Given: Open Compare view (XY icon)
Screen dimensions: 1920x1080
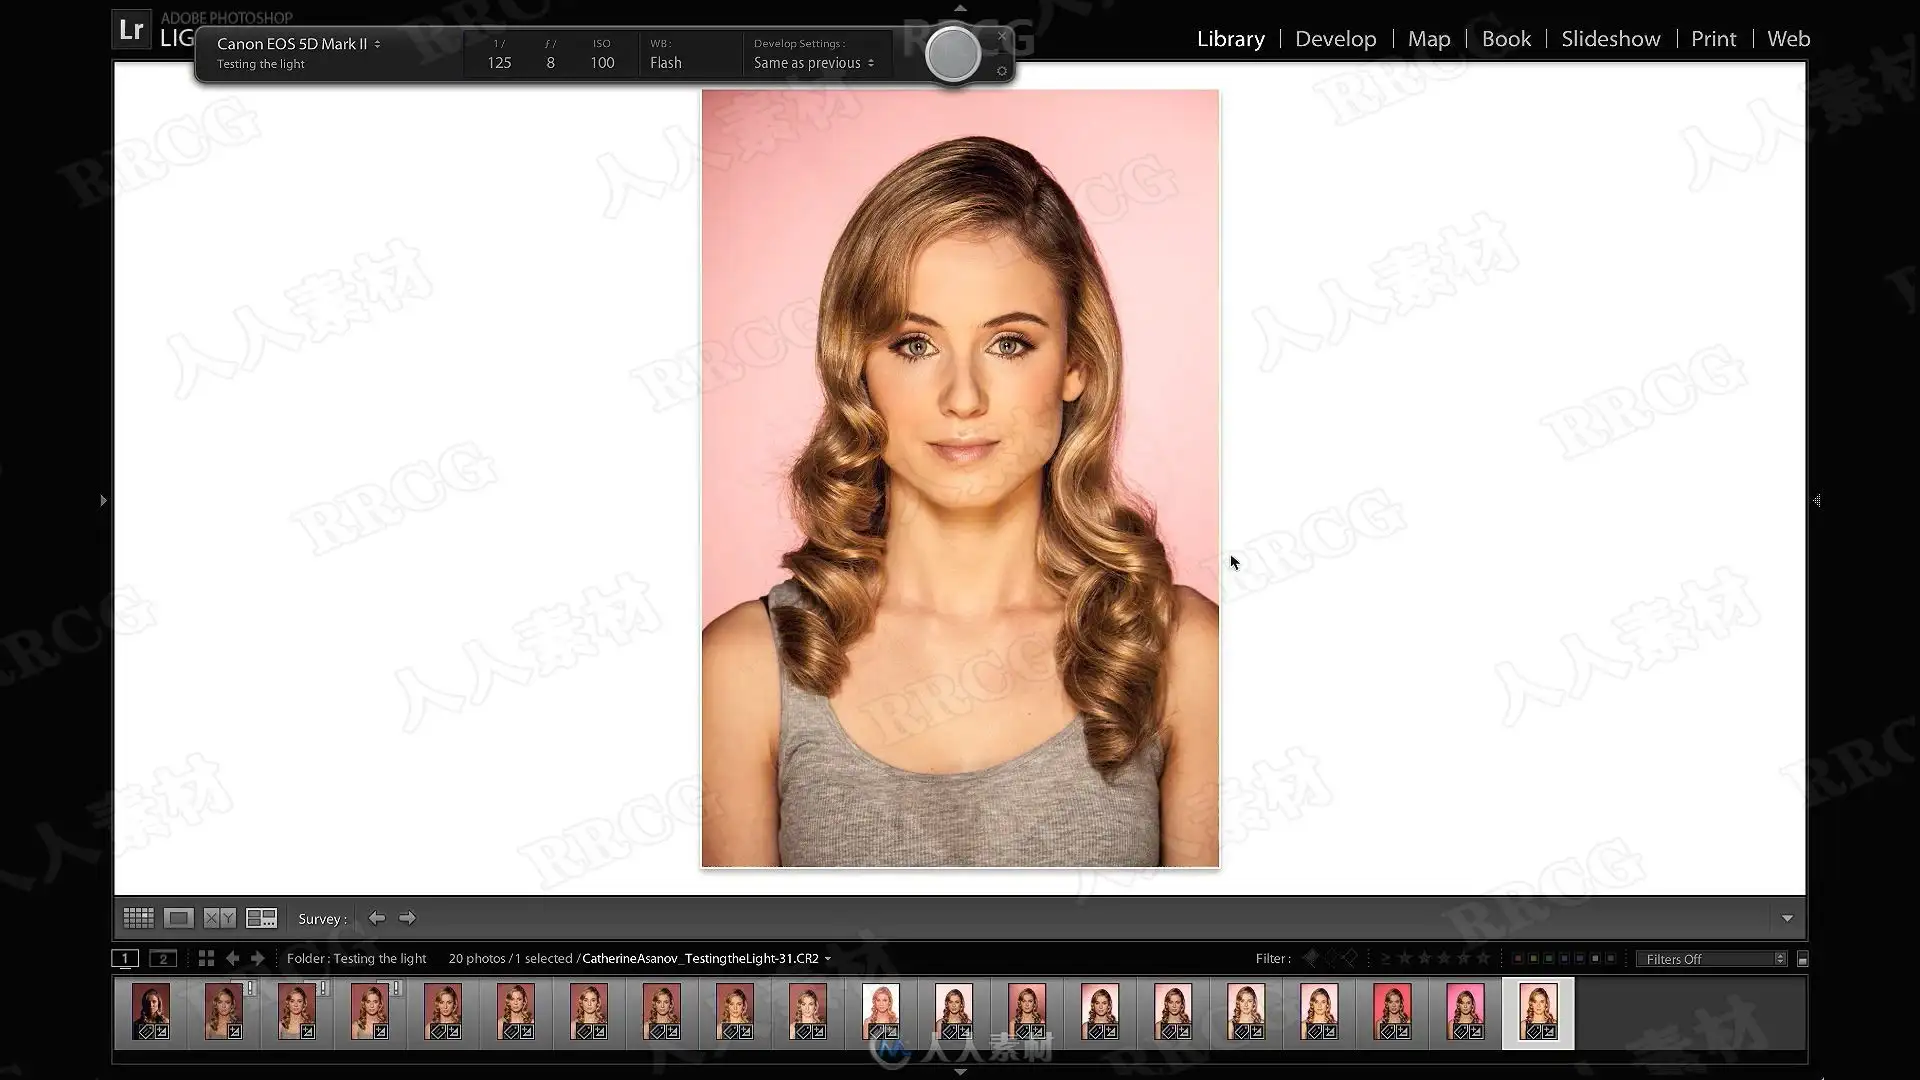Looking at the screenshot, I should point(219,918).
